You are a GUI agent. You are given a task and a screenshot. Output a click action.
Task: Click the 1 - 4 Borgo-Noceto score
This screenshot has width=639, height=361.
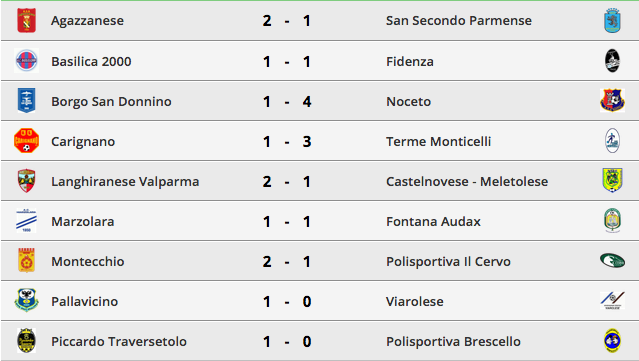287,101
